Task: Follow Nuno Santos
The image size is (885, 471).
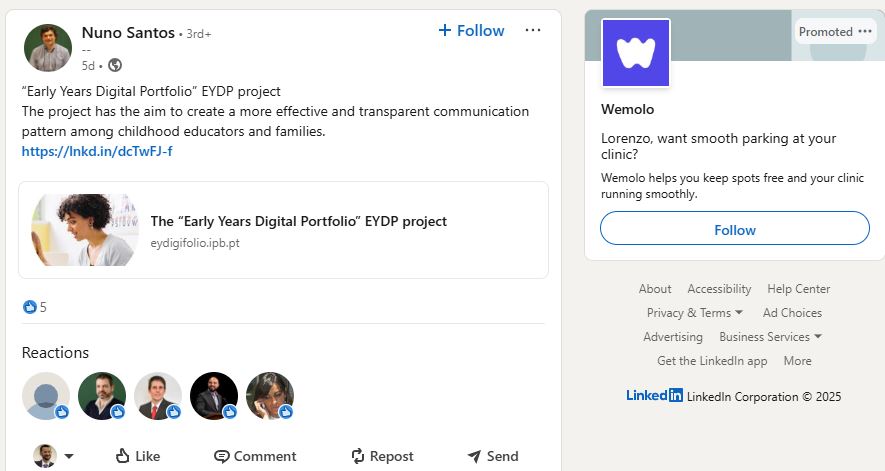Action: pyautogui.click(x=471, y=30)
